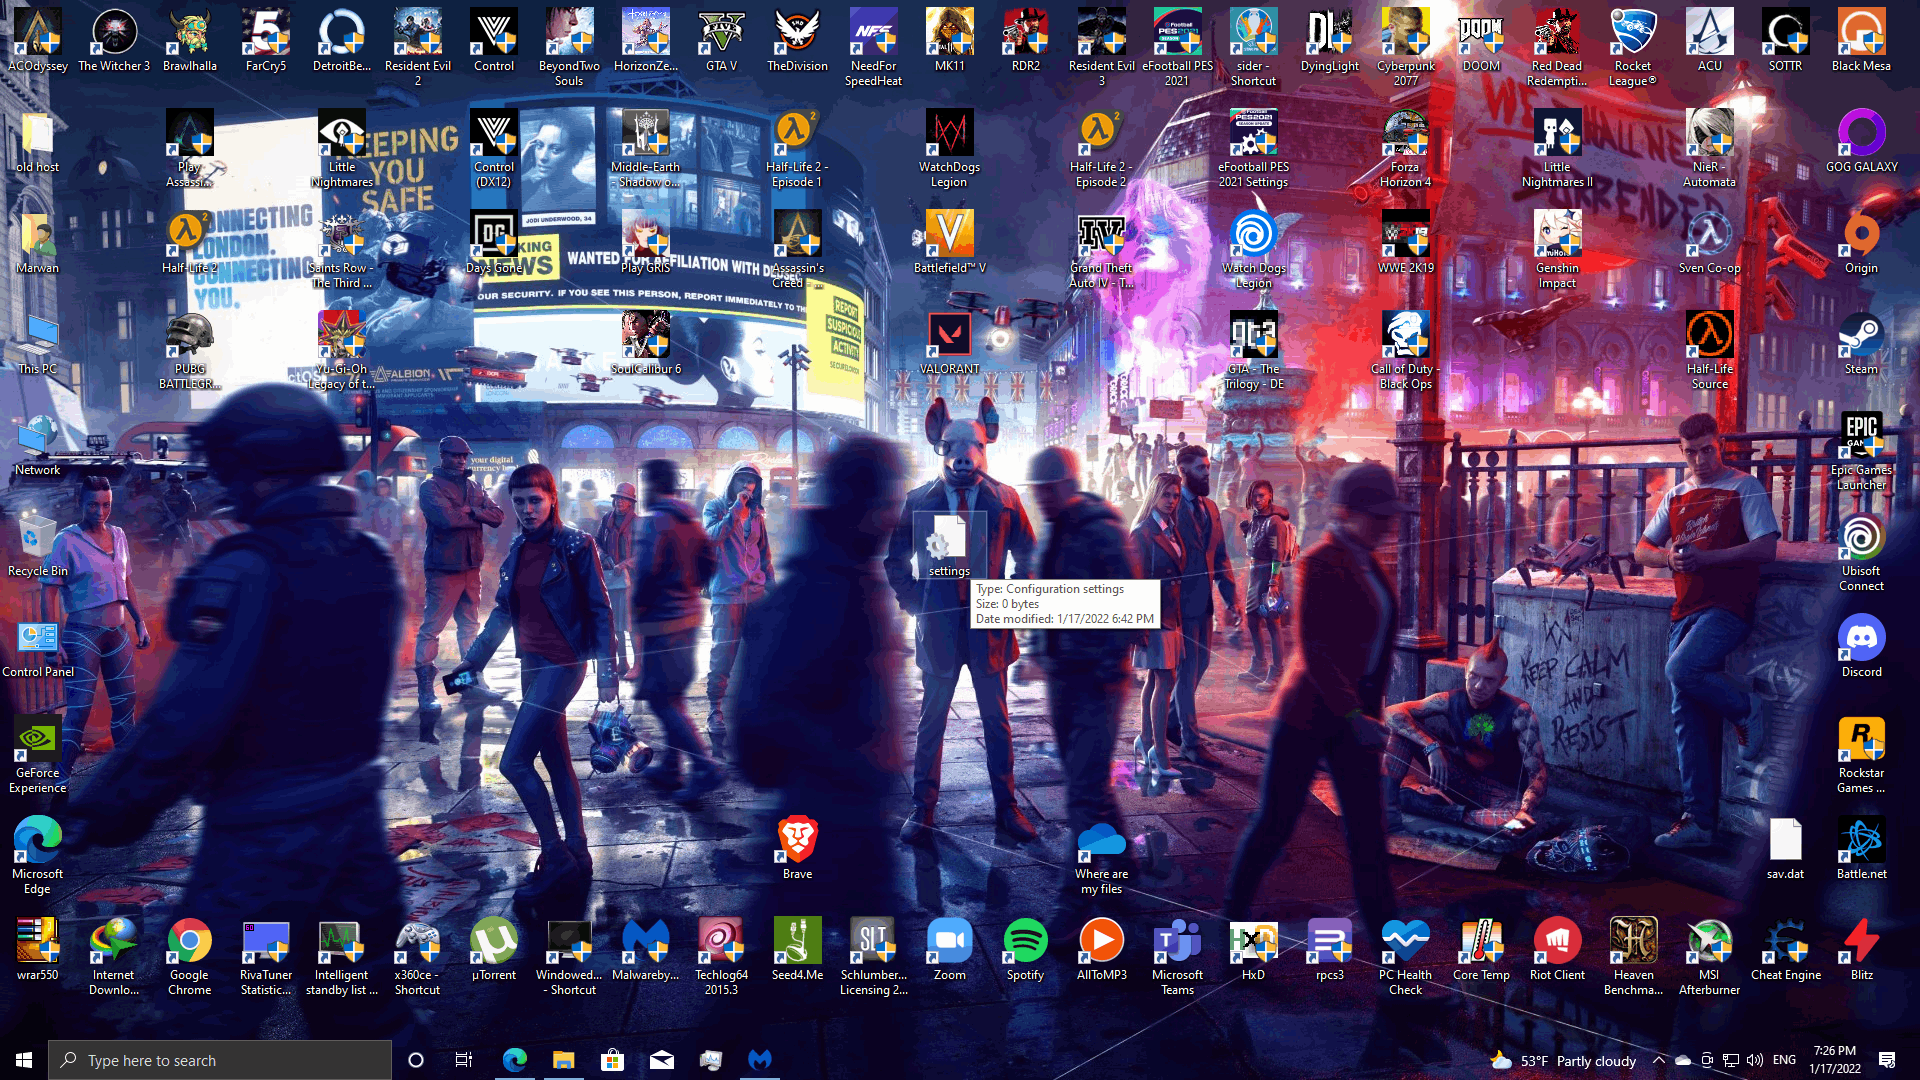This screenshot has height=1080, width=1920.
Task: Open the Ubisoft Connect icon
Action: [1861, 552]
